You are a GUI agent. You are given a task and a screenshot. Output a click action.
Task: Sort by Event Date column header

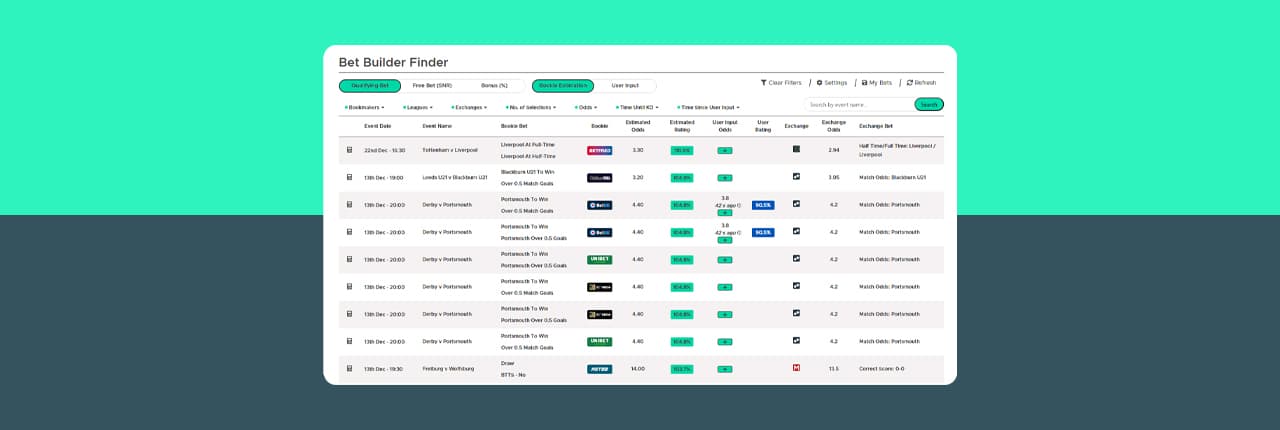point(378,126)
